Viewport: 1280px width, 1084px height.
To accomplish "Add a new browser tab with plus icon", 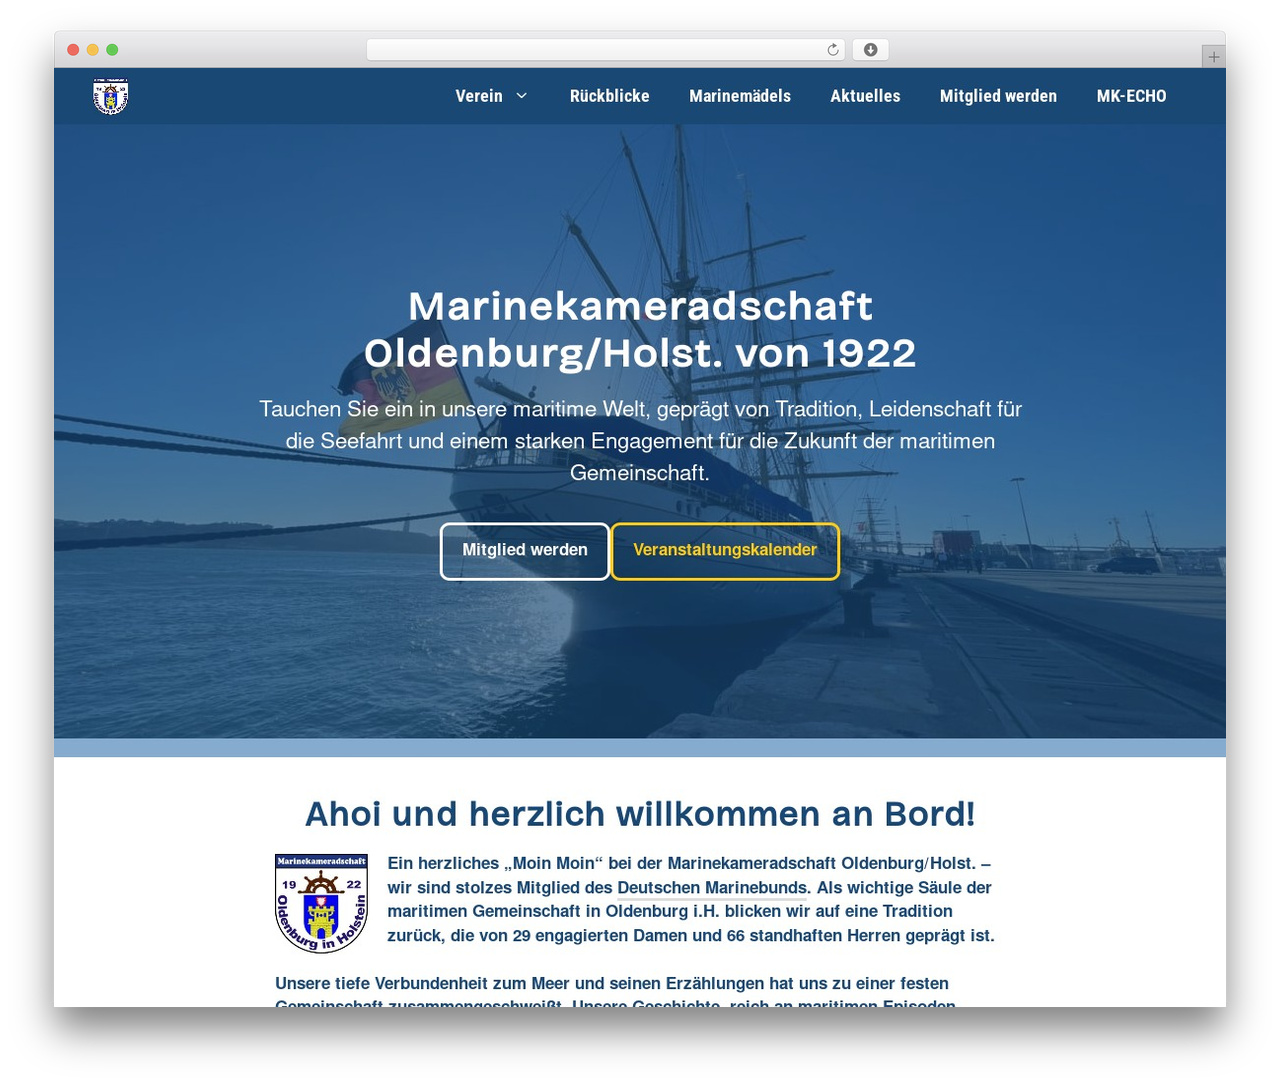I will (1213, 57).
